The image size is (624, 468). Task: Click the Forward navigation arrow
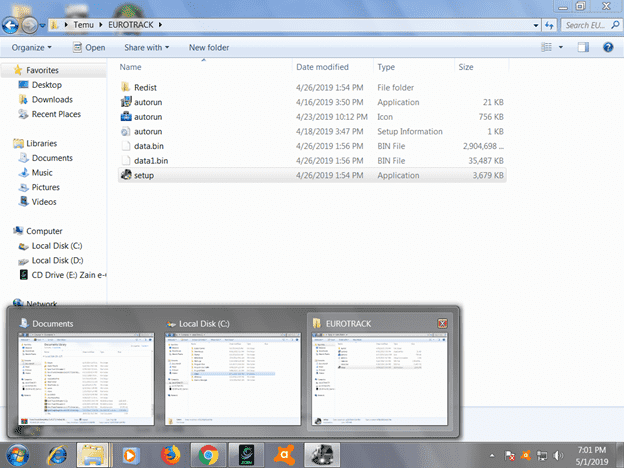(29, 25)
